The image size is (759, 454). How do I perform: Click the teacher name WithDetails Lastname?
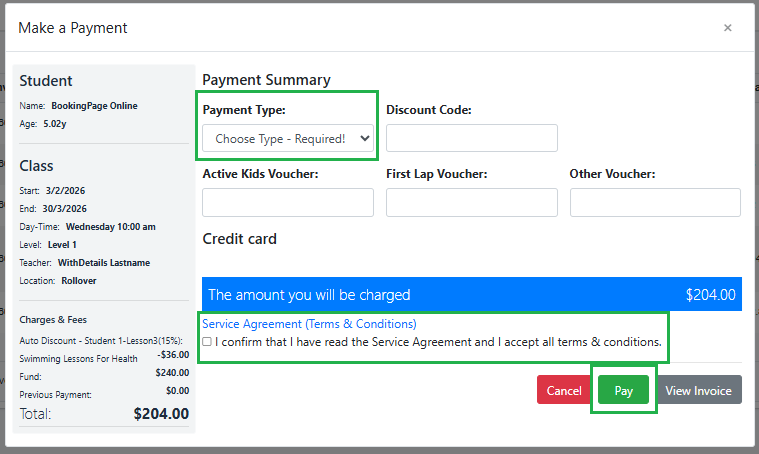point(102,263)
